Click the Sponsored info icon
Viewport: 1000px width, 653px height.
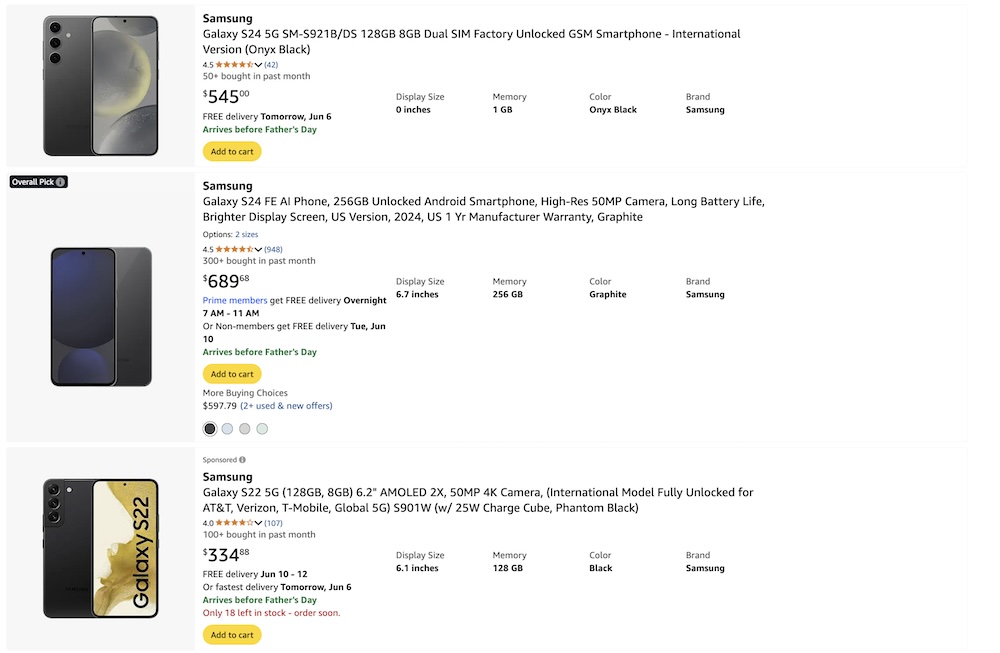point(242,460)
